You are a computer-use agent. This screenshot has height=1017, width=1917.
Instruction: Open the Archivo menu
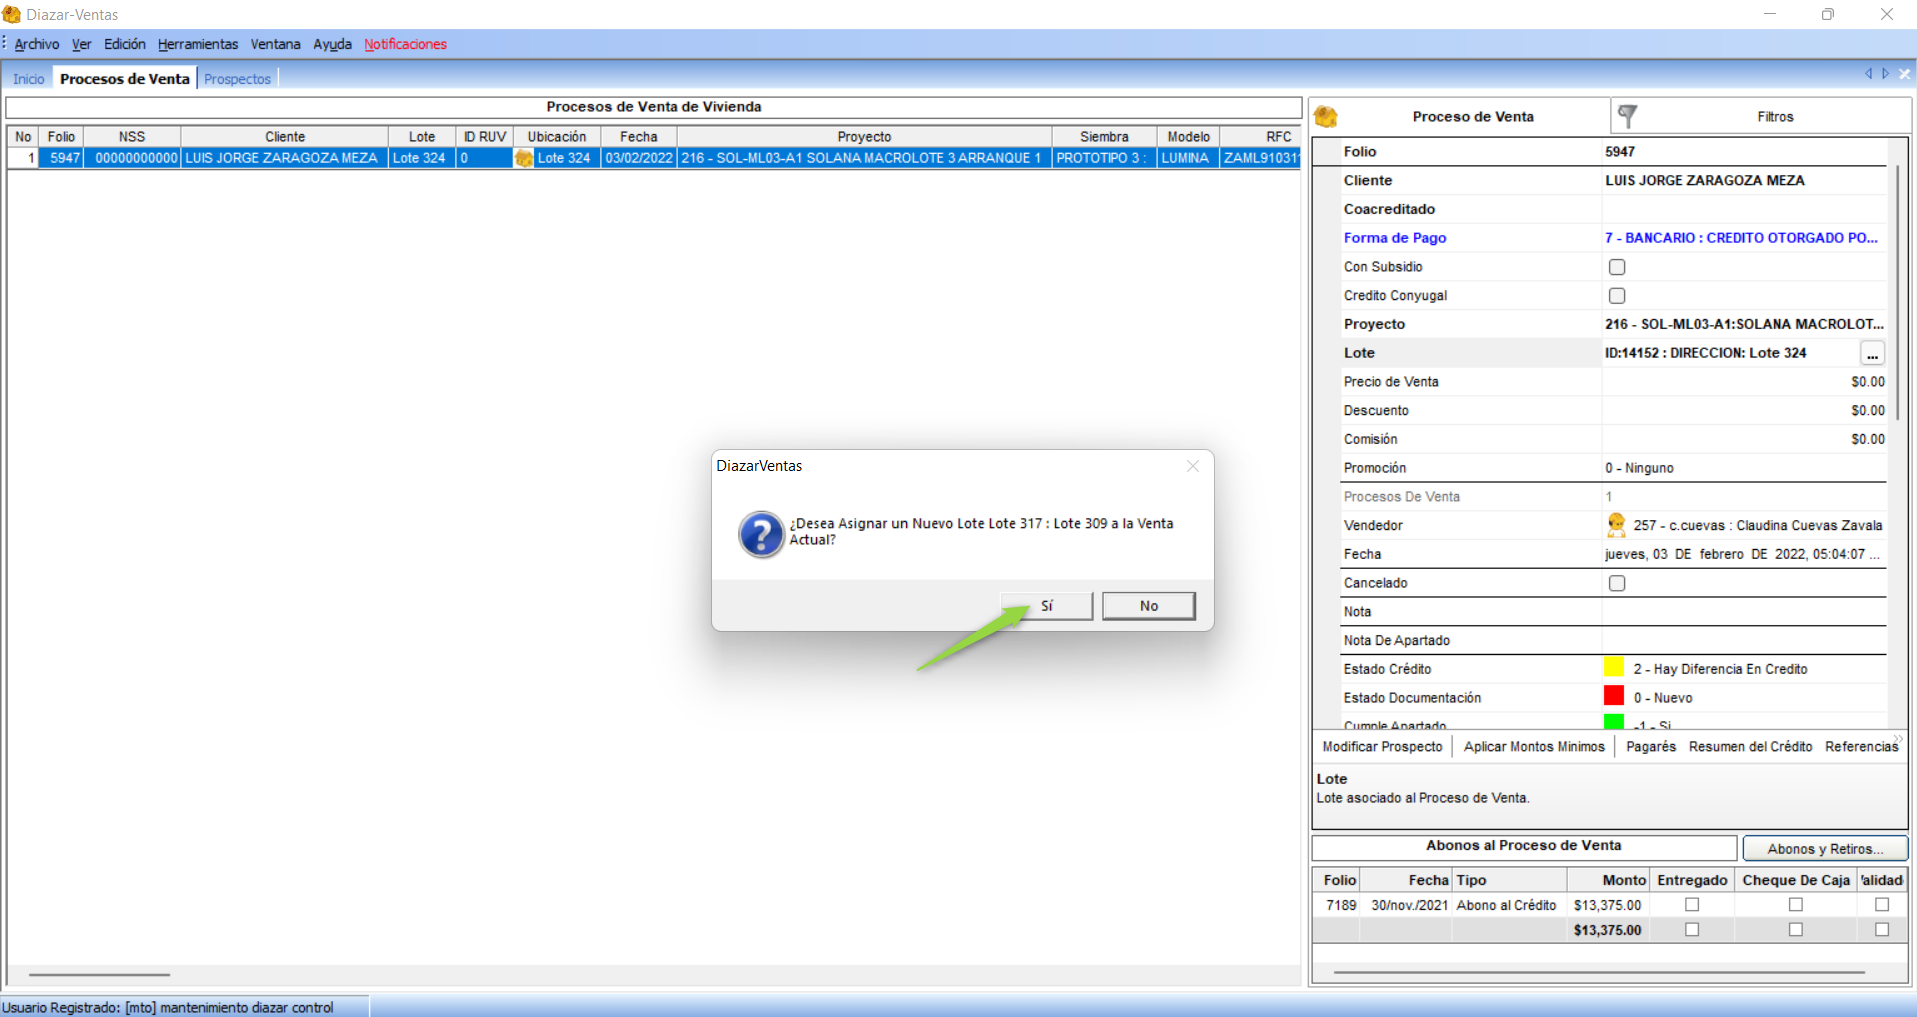point(37,44)
